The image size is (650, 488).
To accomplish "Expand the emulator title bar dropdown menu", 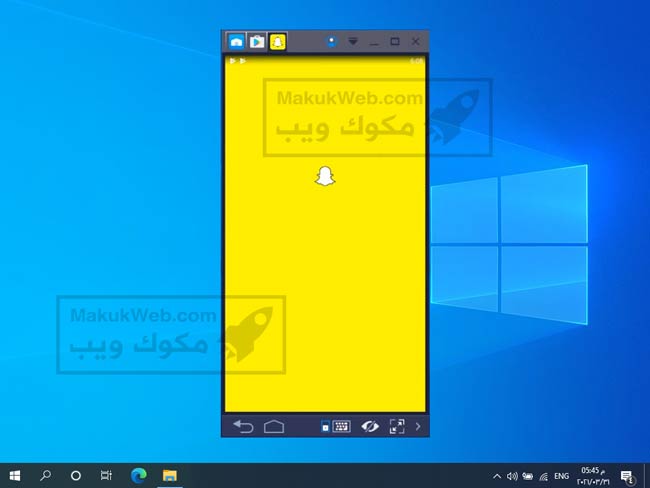I will 353,42.
